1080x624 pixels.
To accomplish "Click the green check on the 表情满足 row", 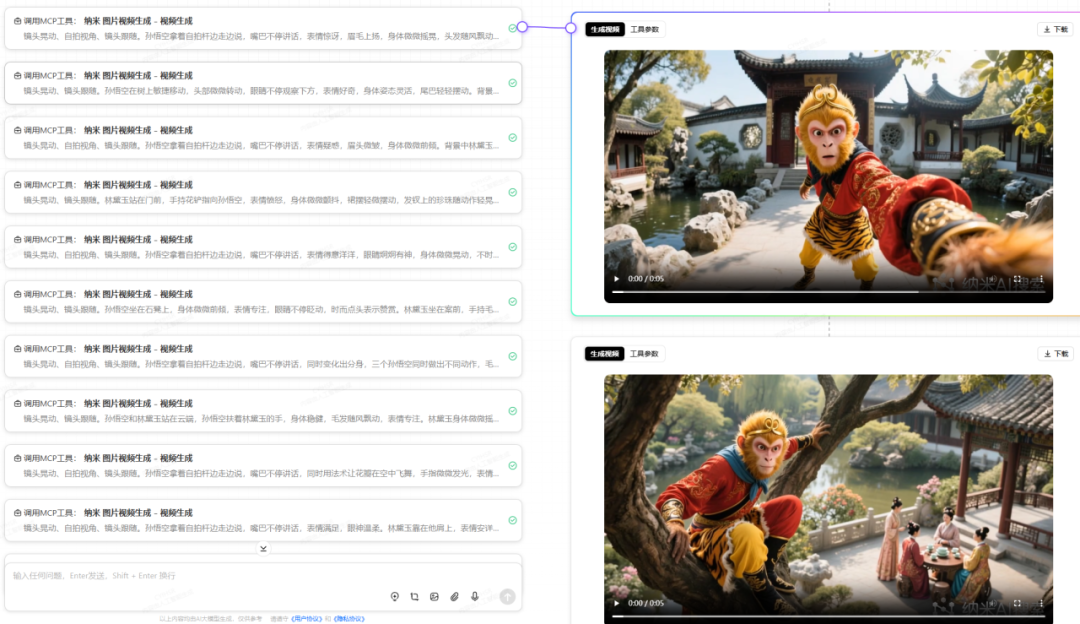I will click(512, 520).
